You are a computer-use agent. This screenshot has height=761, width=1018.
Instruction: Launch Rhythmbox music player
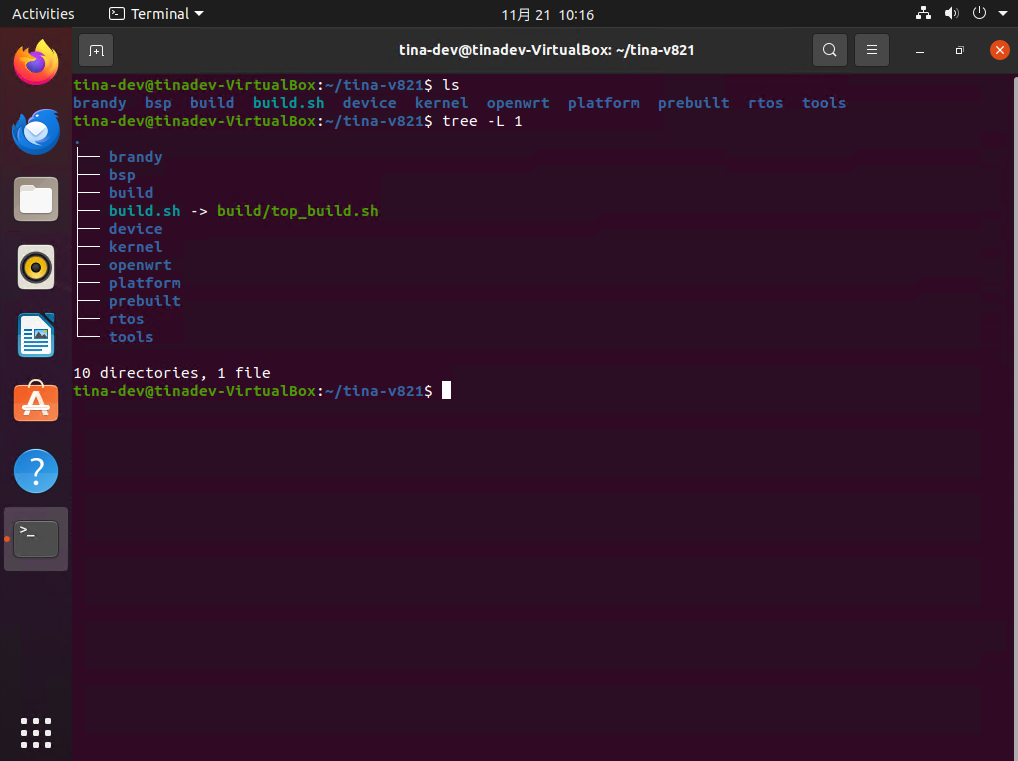(36, 267)
